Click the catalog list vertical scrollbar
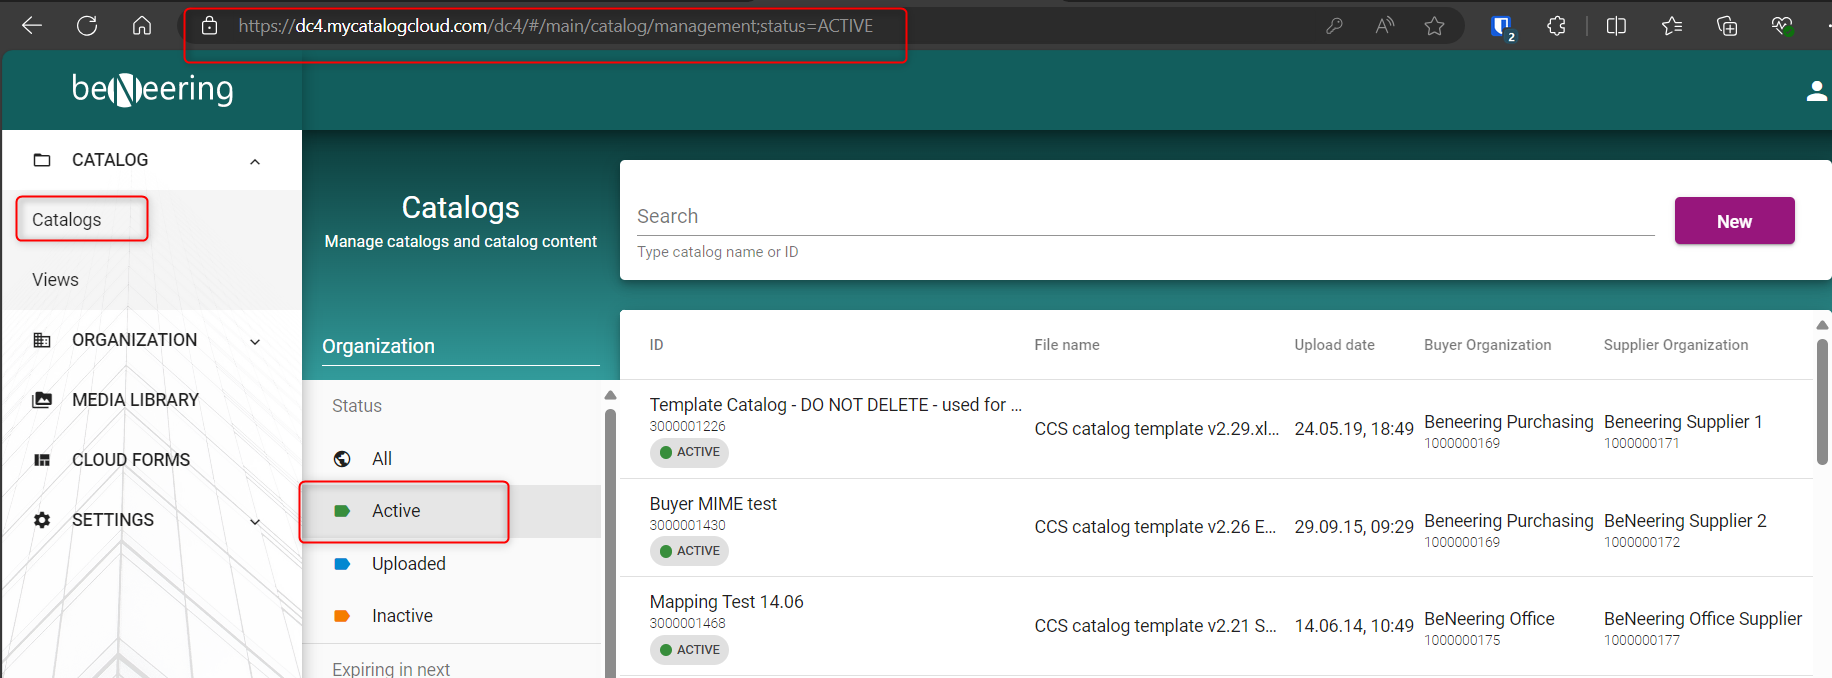This screenshot has width=1832, height=678. 1822,402
